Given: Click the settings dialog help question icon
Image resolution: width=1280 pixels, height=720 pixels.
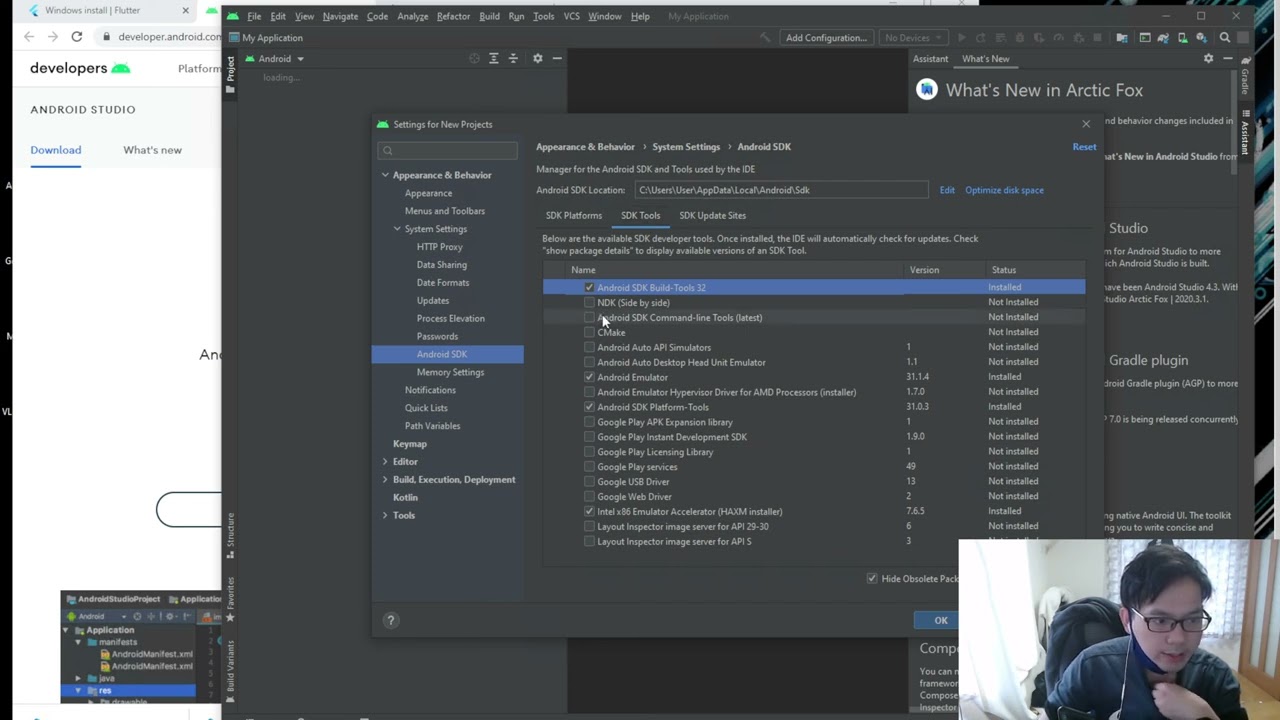Looking at the screenshot, I should click(x=391, y=620).
